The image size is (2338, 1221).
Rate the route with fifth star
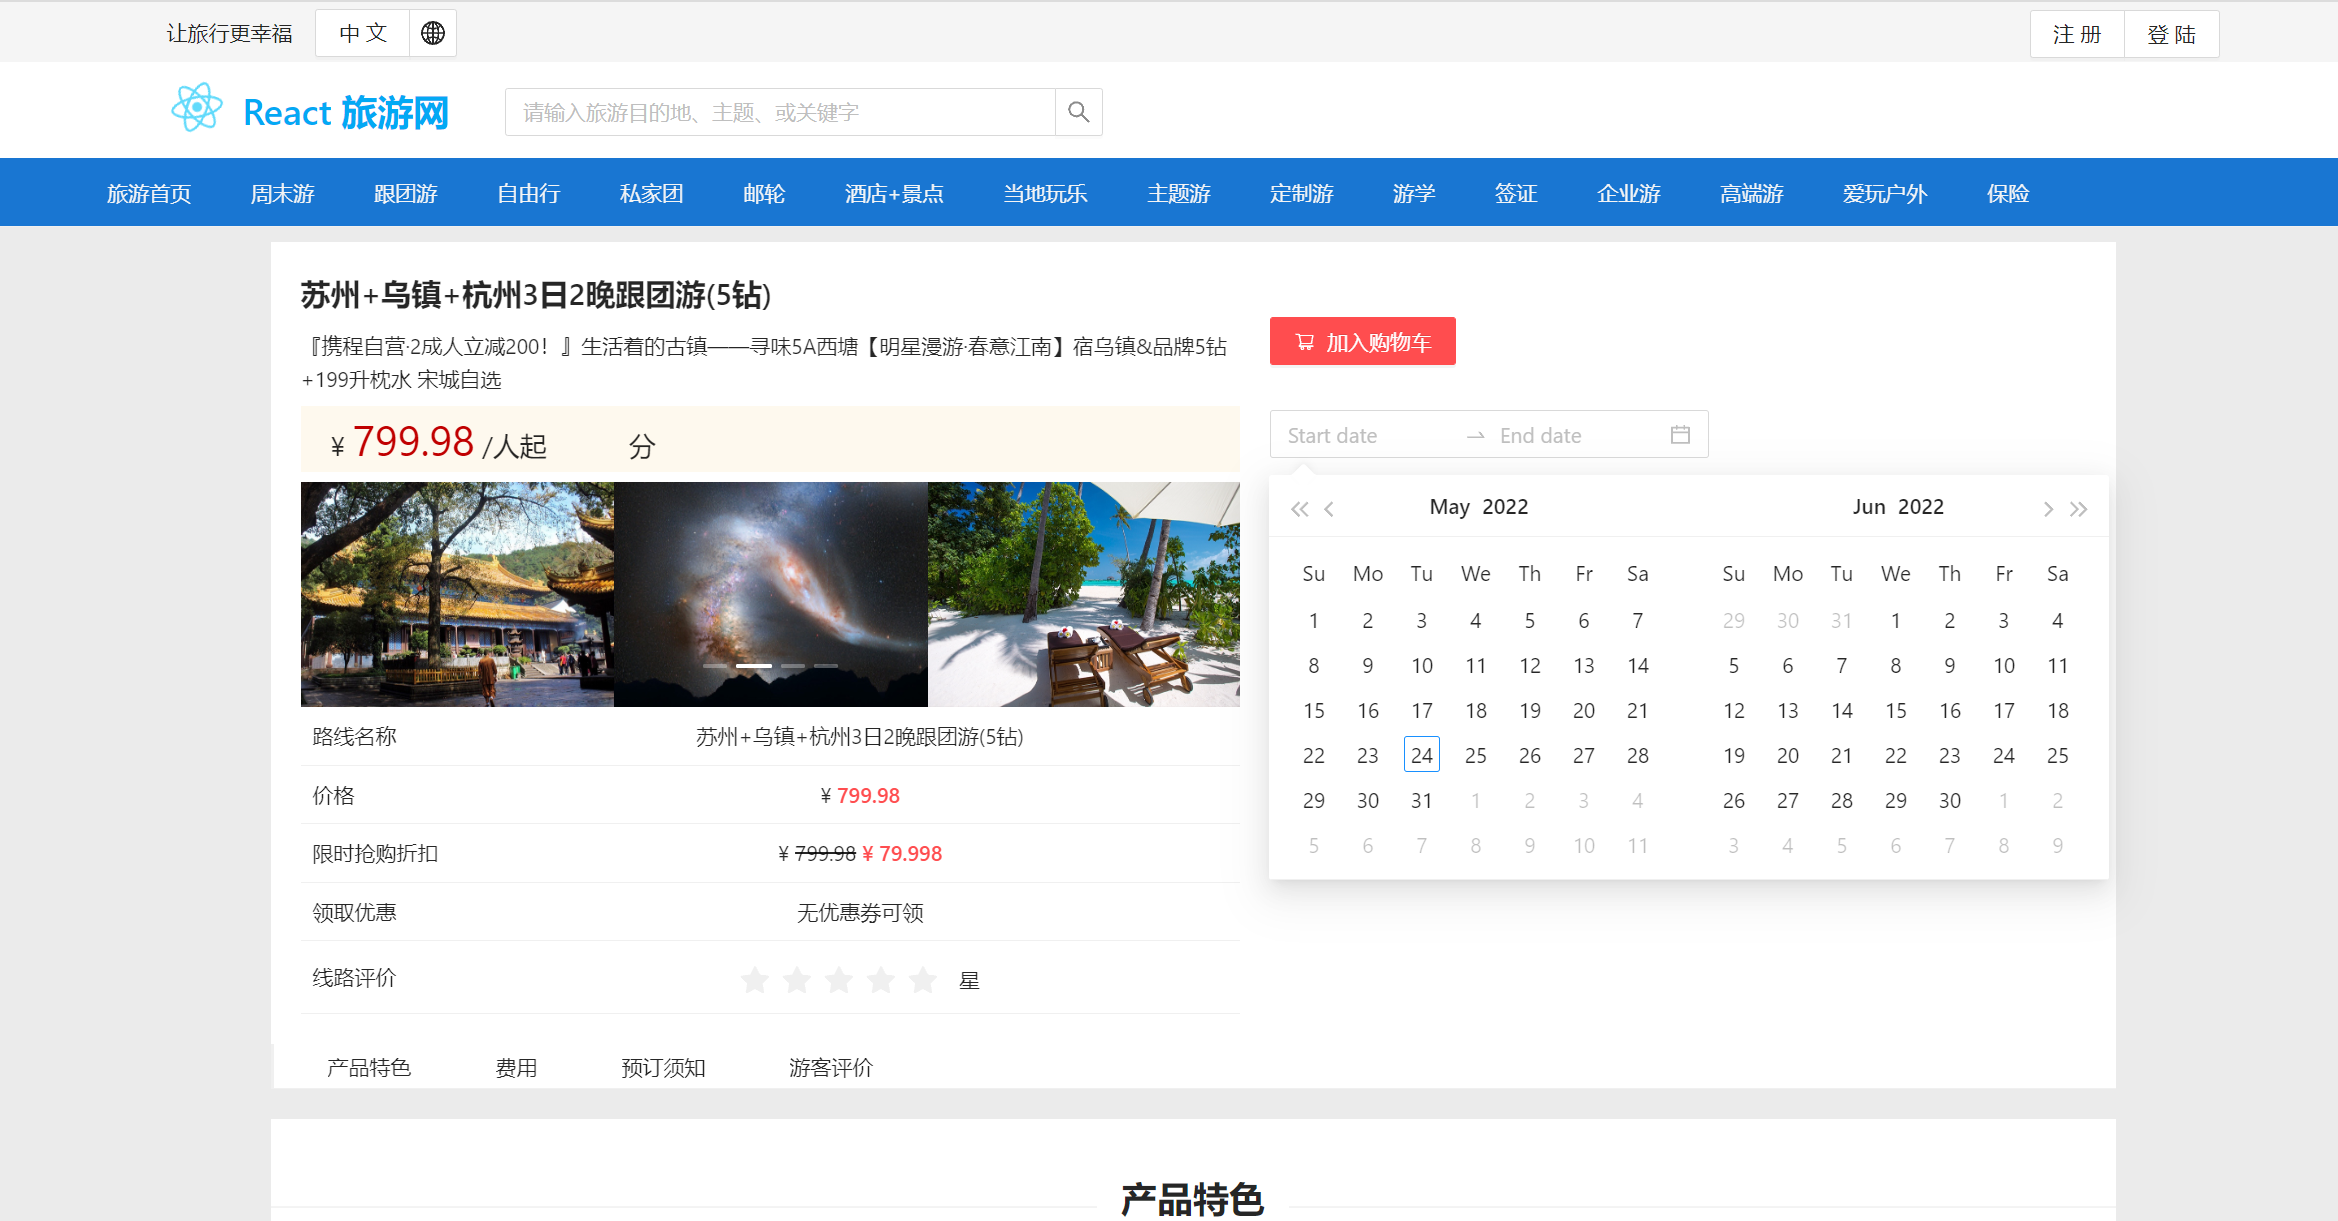[x=922, y=980]
